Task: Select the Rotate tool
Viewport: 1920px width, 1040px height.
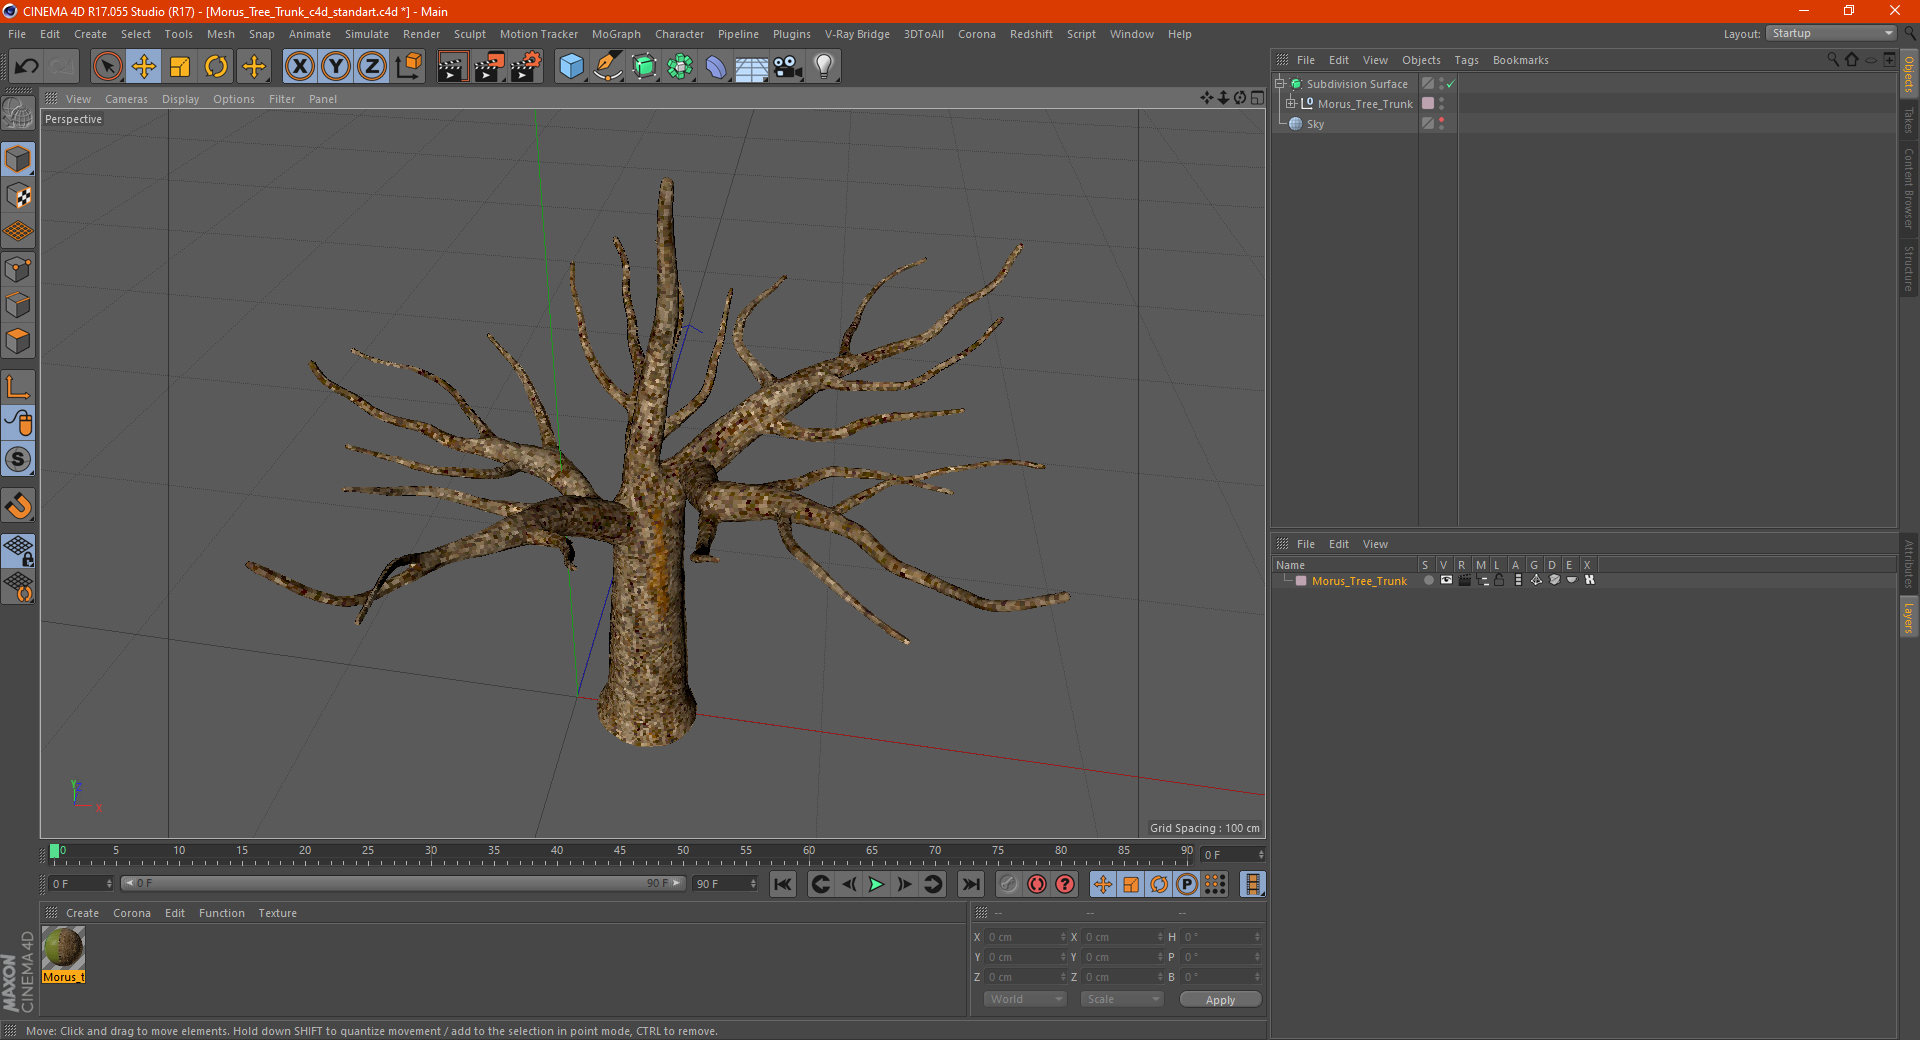Action: [x=216, y=67]
